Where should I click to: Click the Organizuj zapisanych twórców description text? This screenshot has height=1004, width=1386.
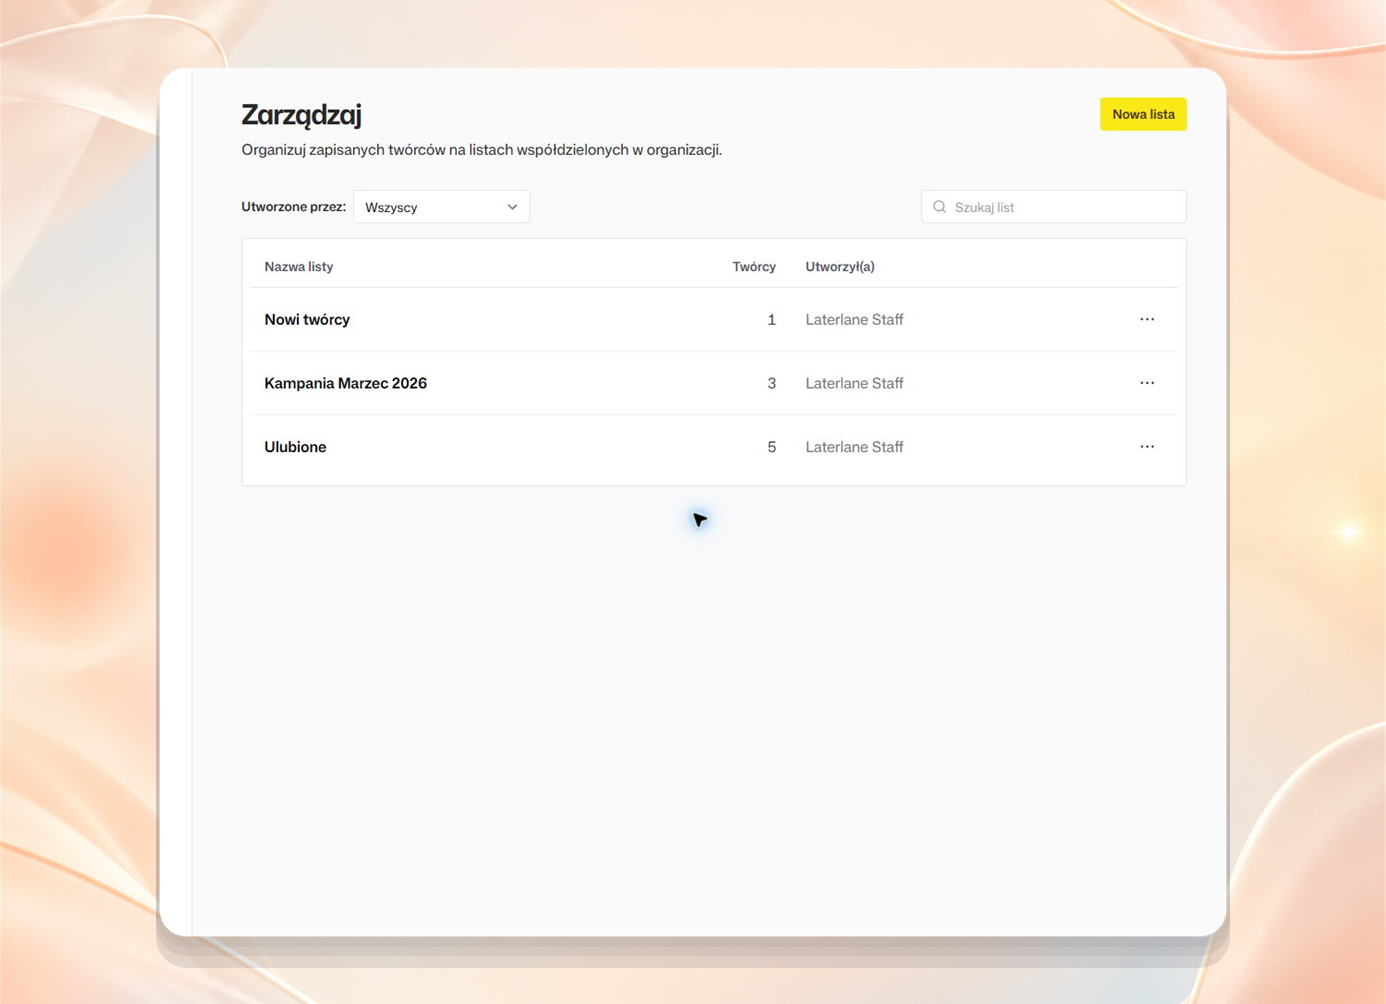pos(481,150)
